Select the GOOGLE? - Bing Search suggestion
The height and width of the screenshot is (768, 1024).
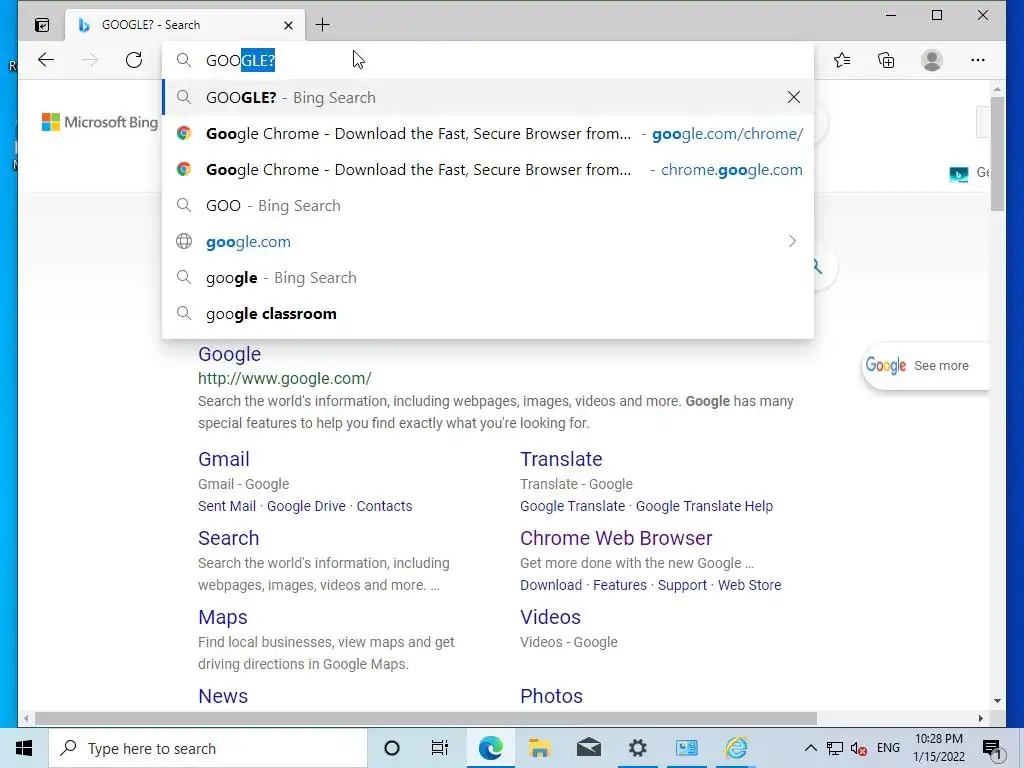click(488, 97)
